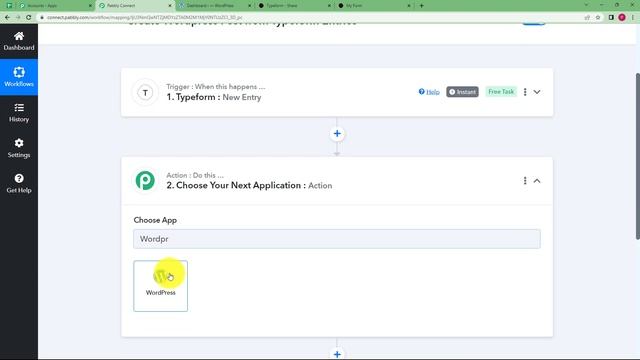Reload the current page

29,17
